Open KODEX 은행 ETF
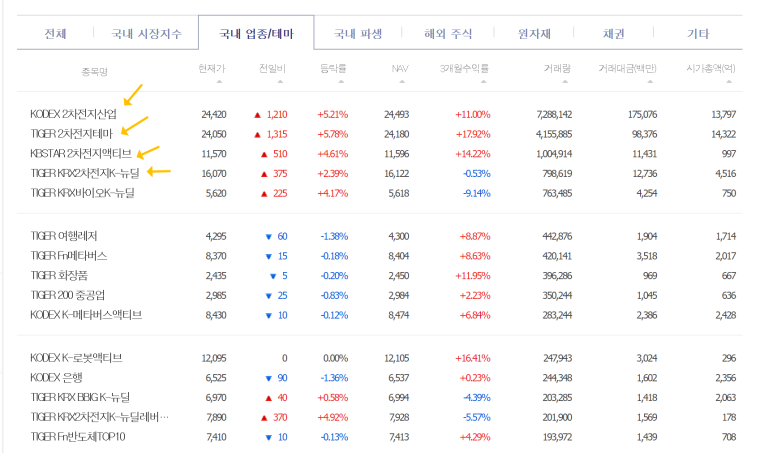 pos(56,378)
